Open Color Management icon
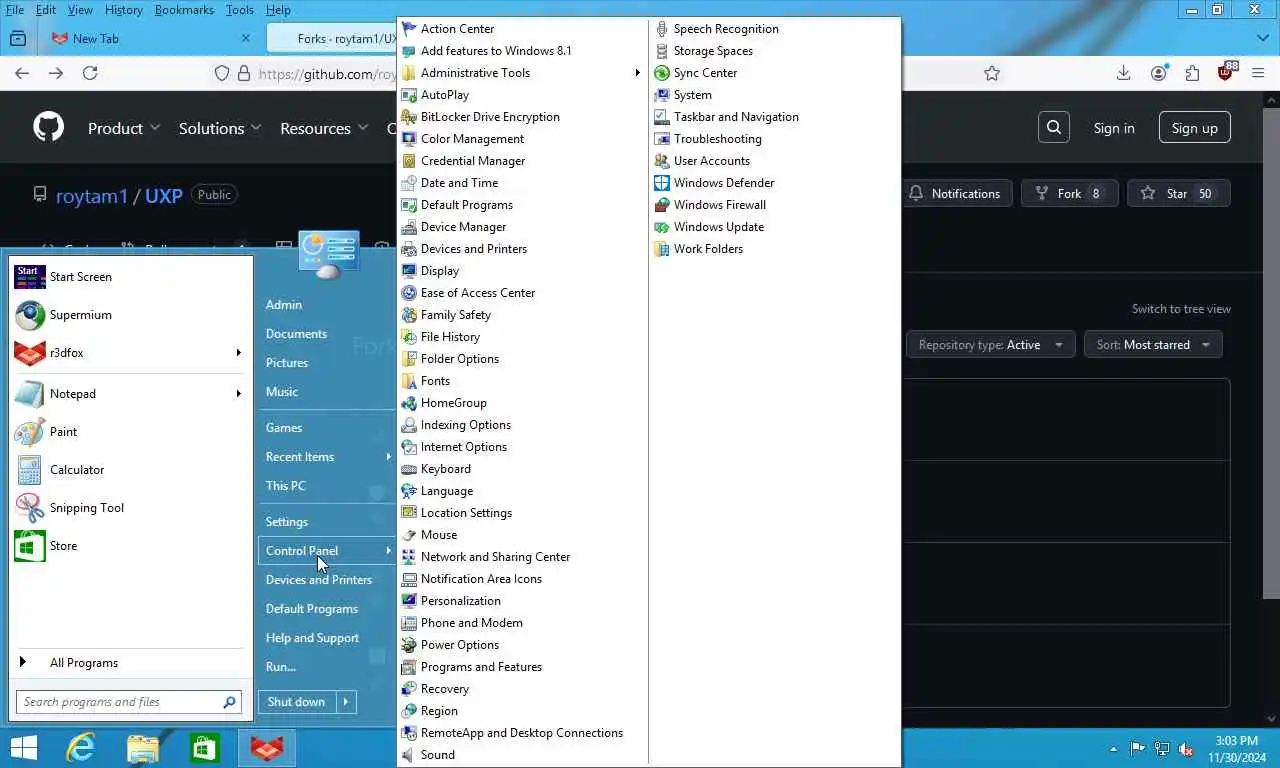 (409, 139)
